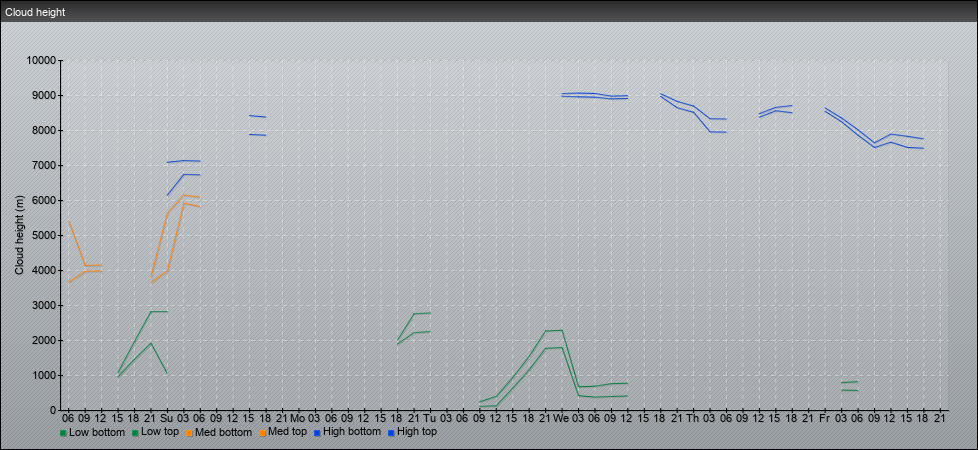Click the green swatch beside Low bottom
The image size is (978, 450).
[63, 432]
